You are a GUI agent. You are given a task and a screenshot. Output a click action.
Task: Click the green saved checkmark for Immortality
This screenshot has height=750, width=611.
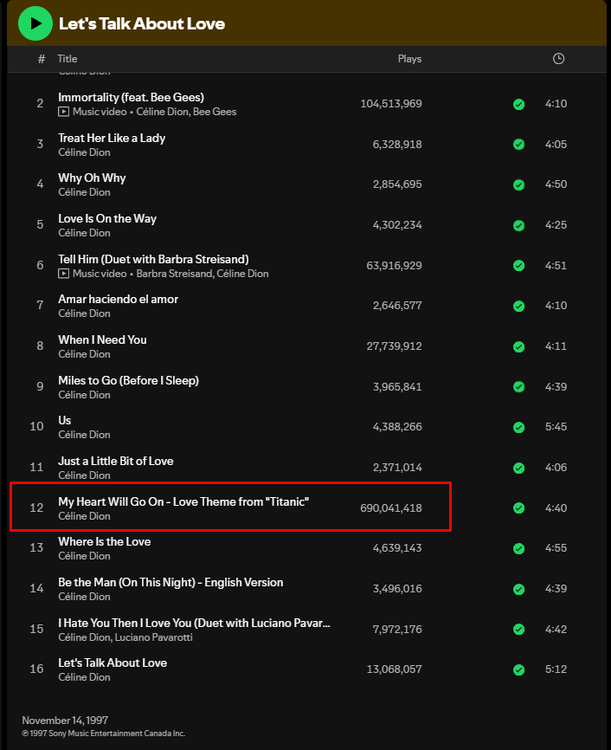click(x=519, y=104)
